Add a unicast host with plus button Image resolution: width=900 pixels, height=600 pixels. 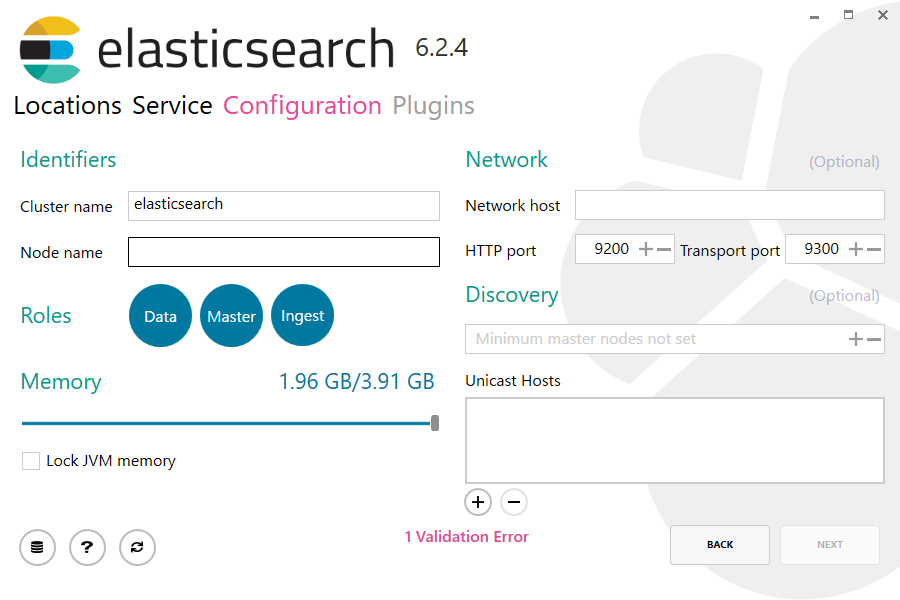478,502
